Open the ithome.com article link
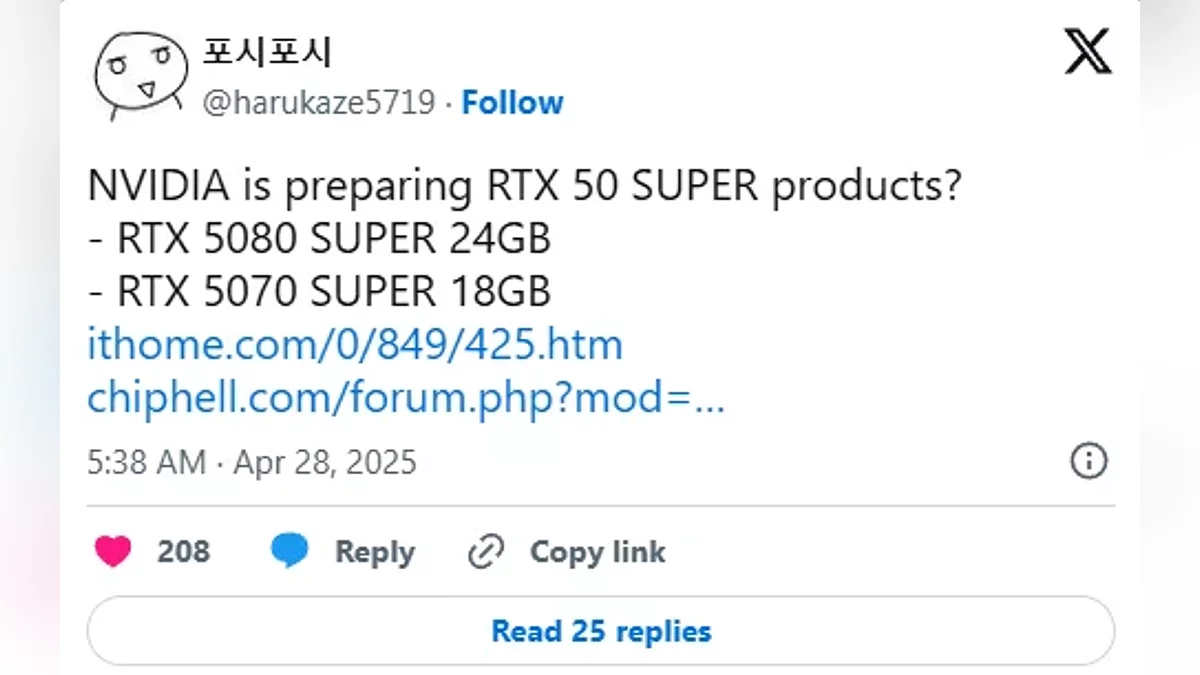The width and height of the screenshot is (1200, 675). pyautogui.click(x=355, y=345)
